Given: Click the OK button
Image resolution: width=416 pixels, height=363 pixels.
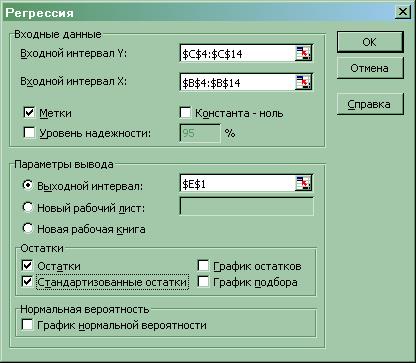Looking at the screenshot, I should [x=370, y=42].
